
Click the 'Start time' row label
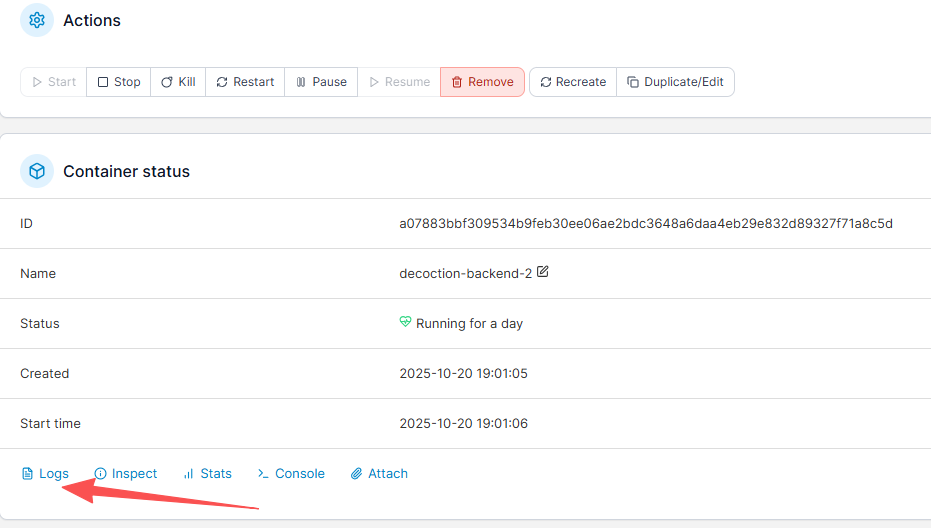[50, 423]
